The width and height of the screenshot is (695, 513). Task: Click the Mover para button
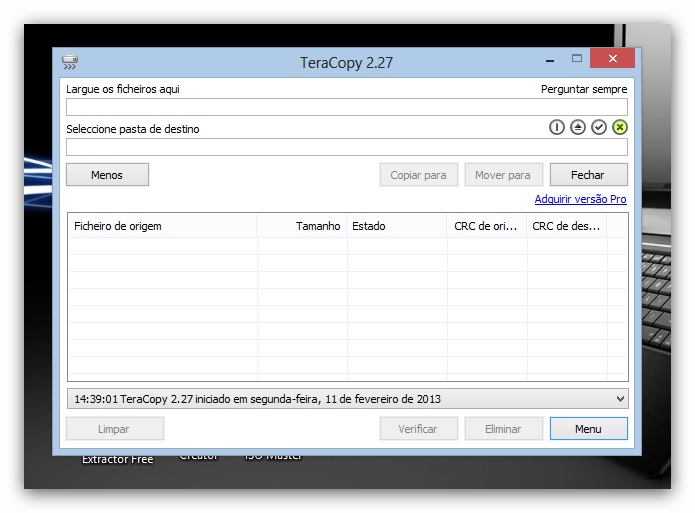[x=503, y=175]
